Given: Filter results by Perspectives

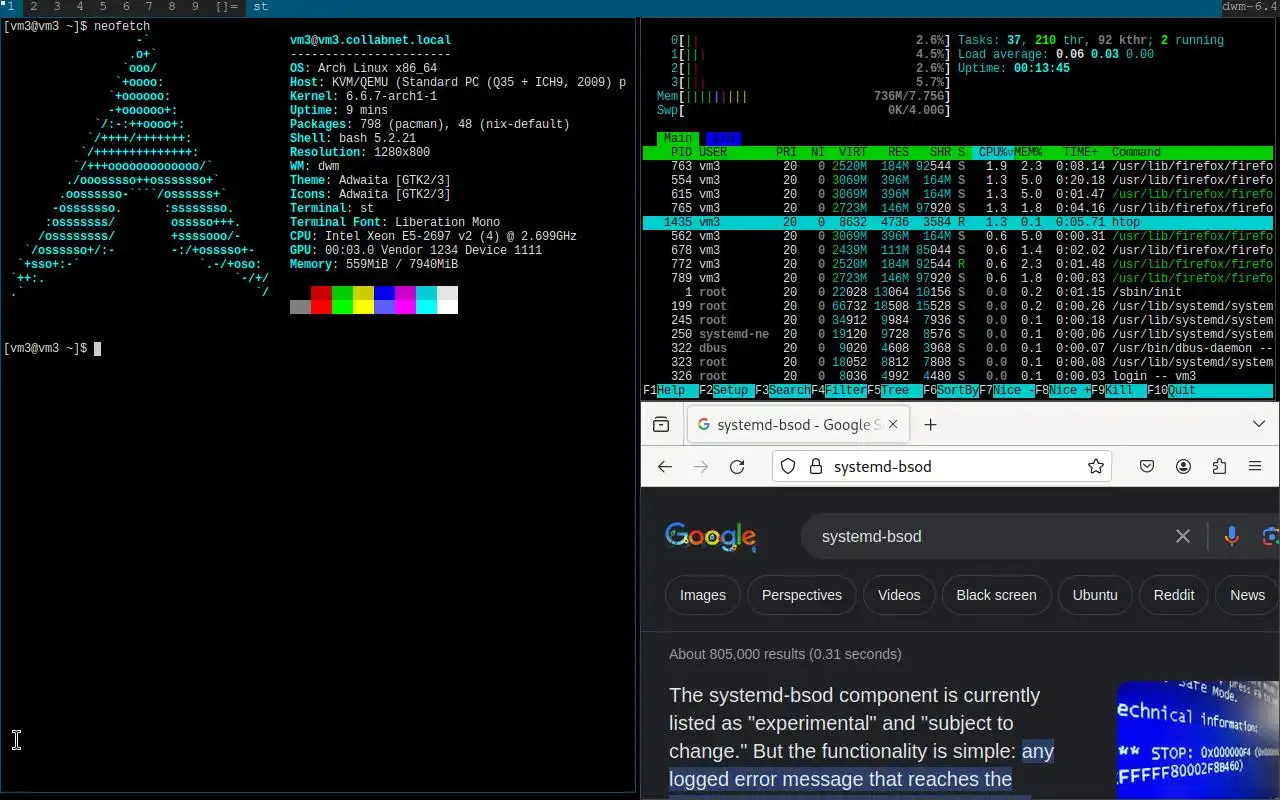Looking at the screenshot, I should tap(802, 595).
